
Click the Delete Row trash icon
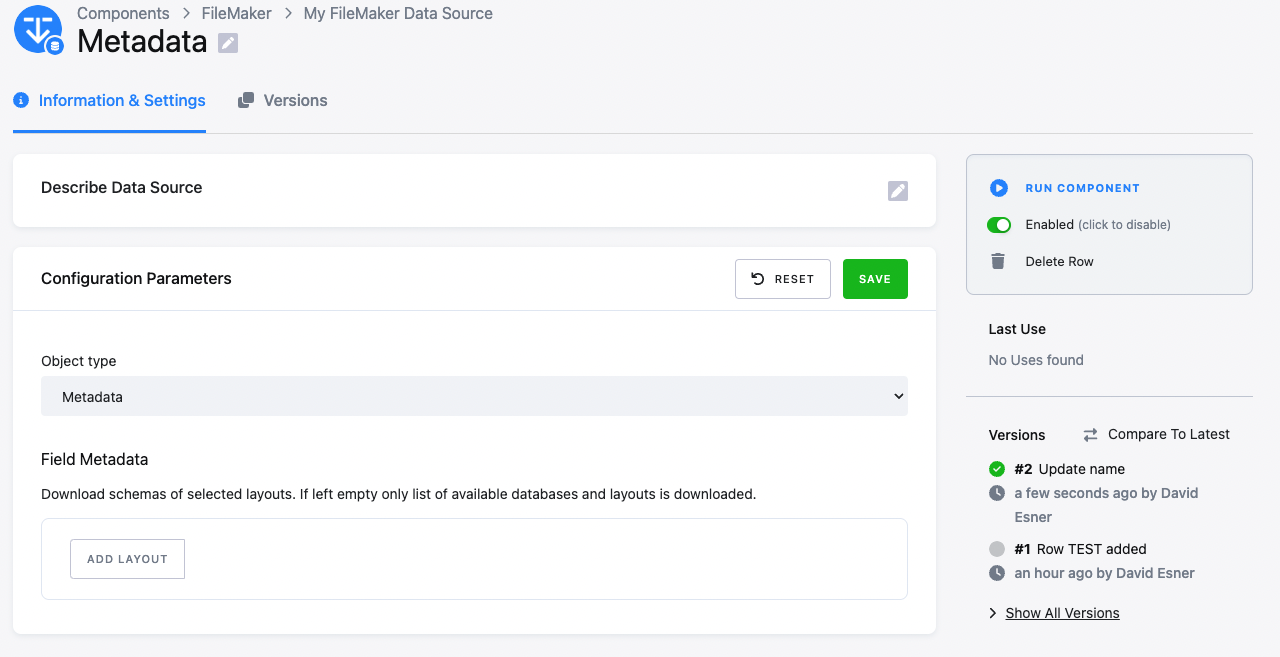point(998,261)
